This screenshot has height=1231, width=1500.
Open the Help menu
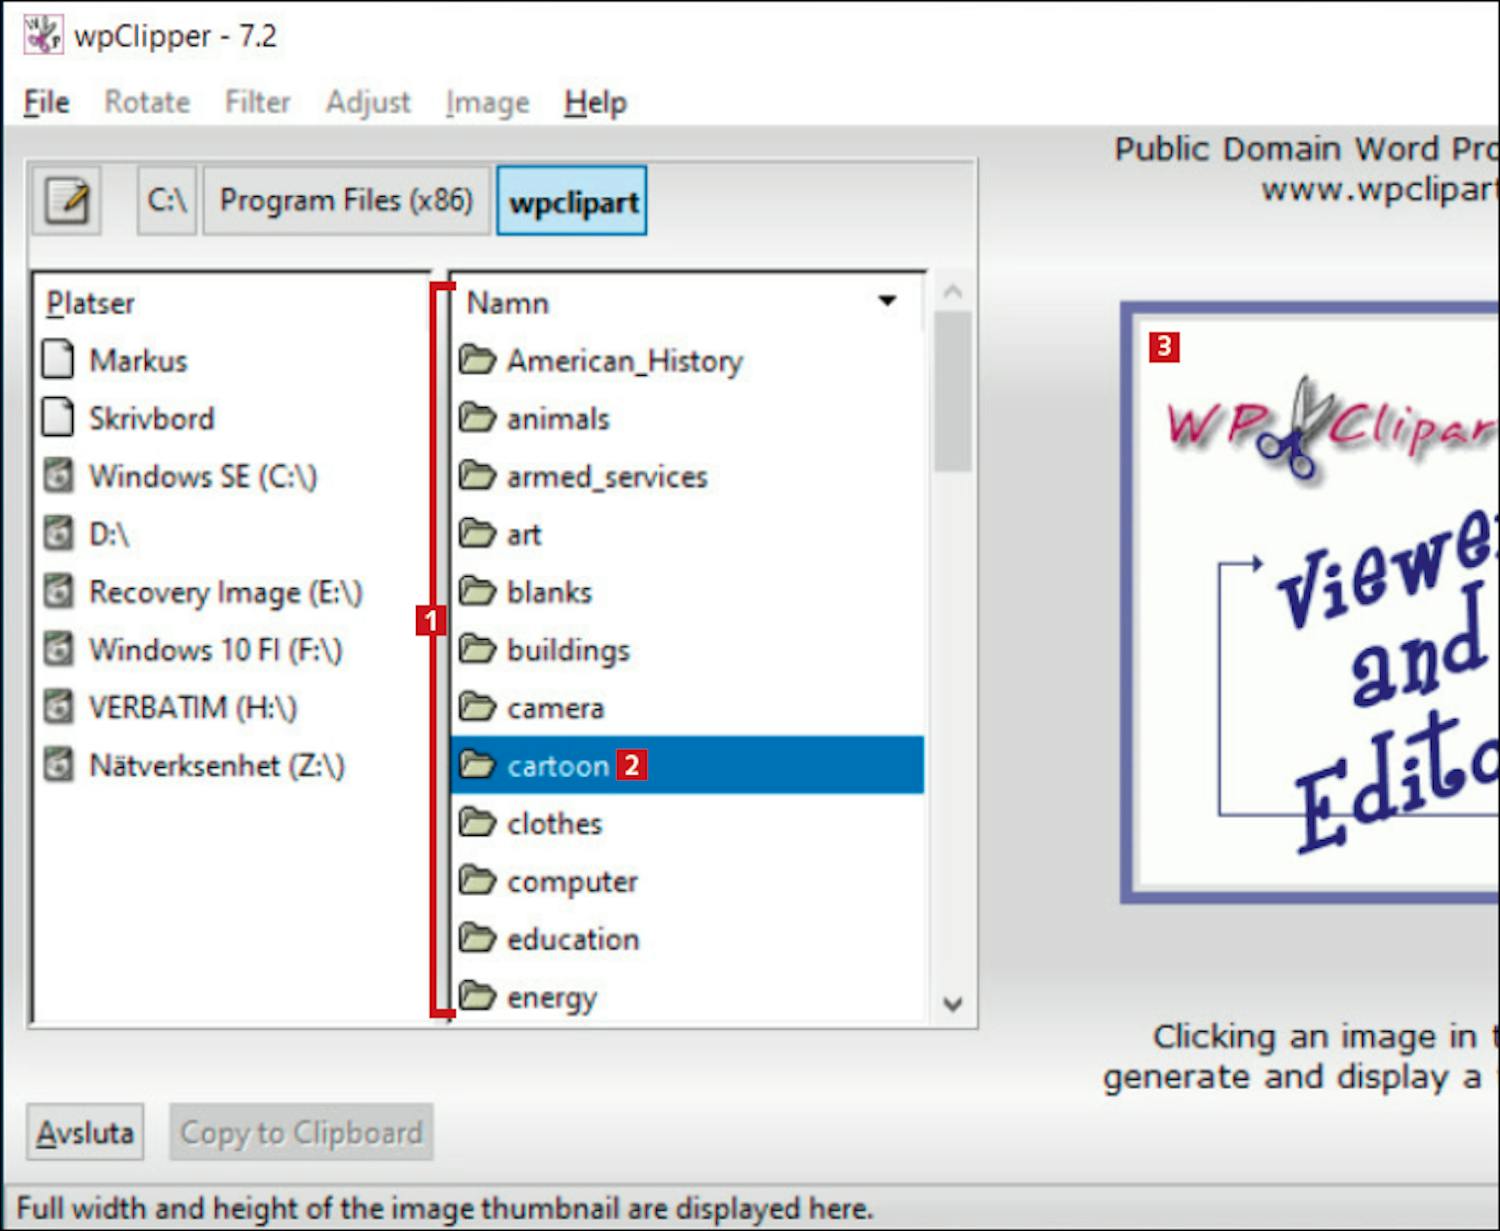595,102
